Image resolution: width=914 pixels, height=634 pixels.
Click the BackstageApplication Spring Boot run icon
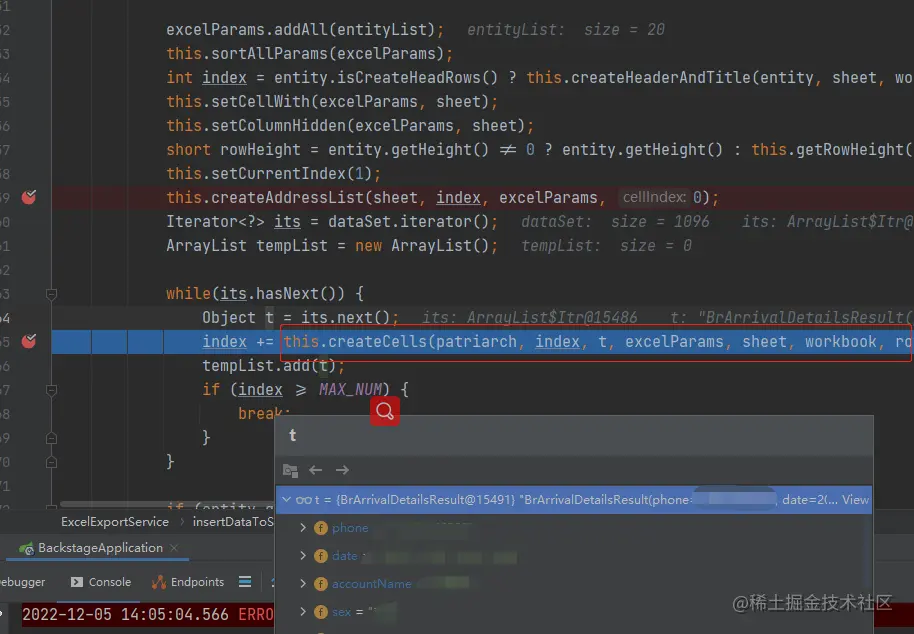pyautogui.click(x=26, y=548)
